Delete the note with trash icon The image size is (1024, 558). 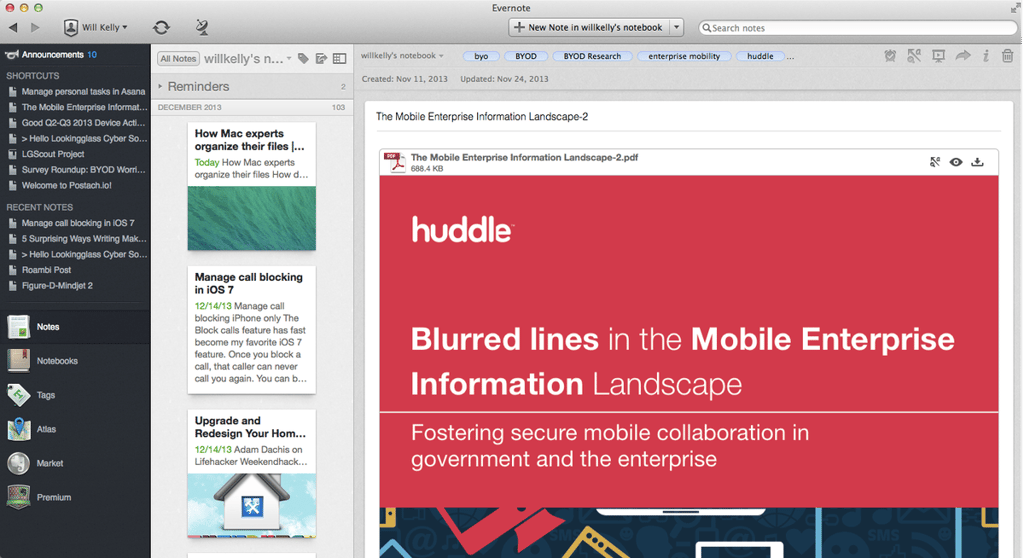click(1008, 56)
